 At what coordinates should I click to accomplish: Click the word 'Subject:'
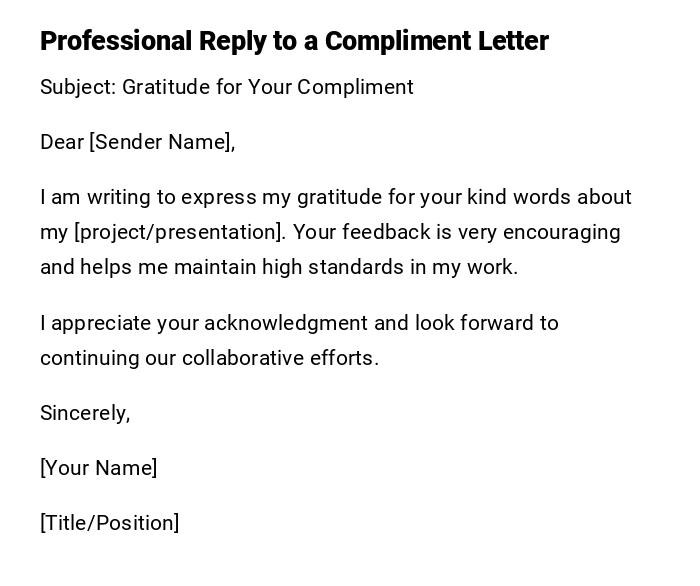click(78, 87)
